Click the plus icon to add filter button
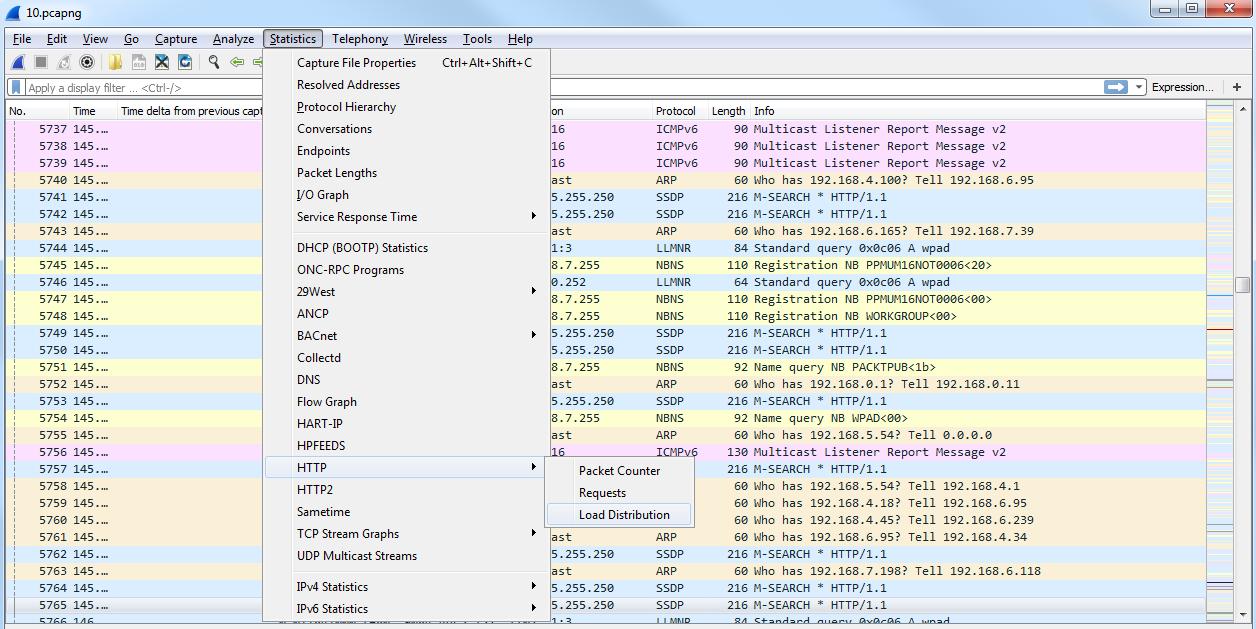Screen dimensions: 1256x629 (1237, 87)
